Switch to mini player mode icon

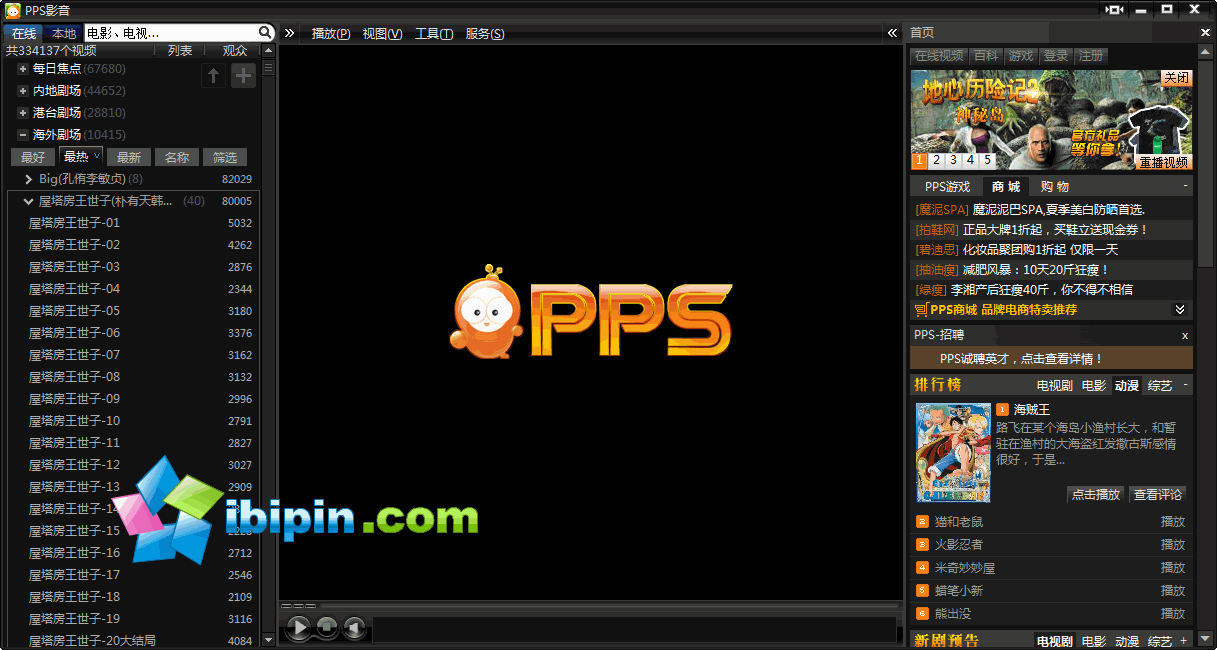(1115, 9)
